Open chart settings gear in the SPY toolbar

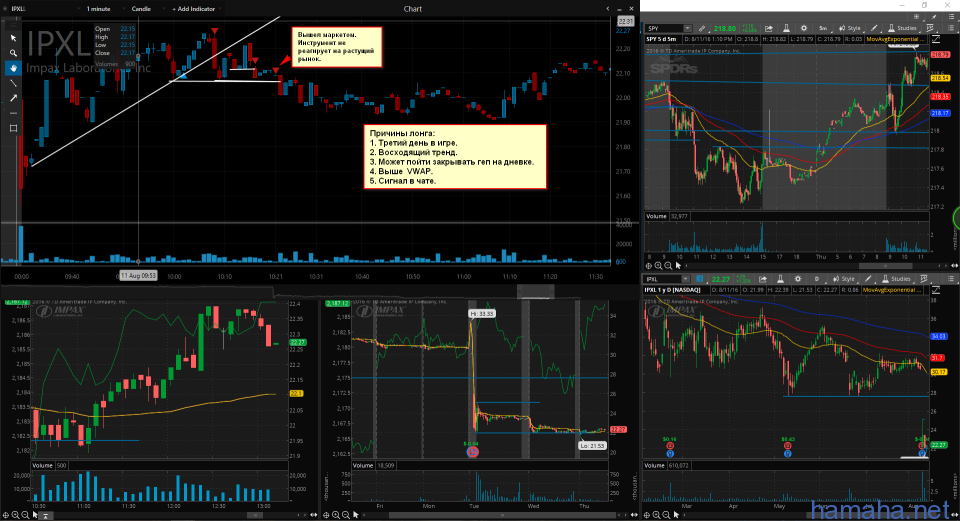tap(804, 28)
